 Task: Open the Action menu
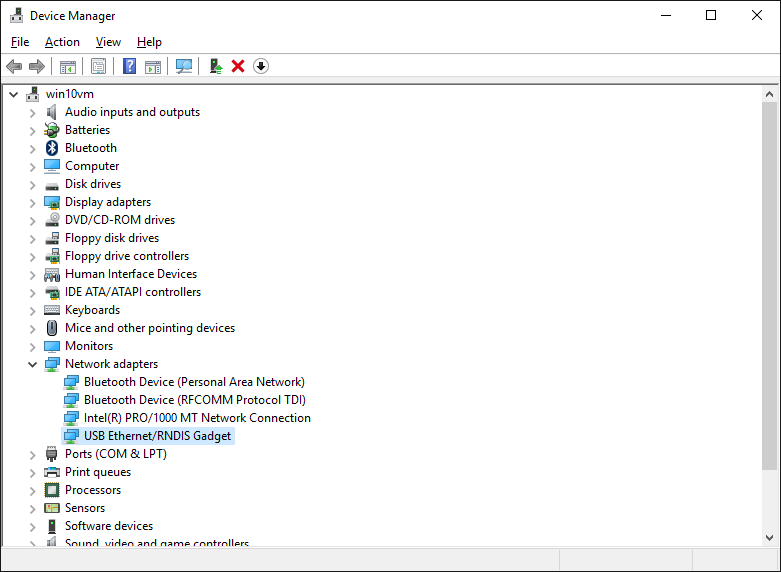[x=62, y=42]
